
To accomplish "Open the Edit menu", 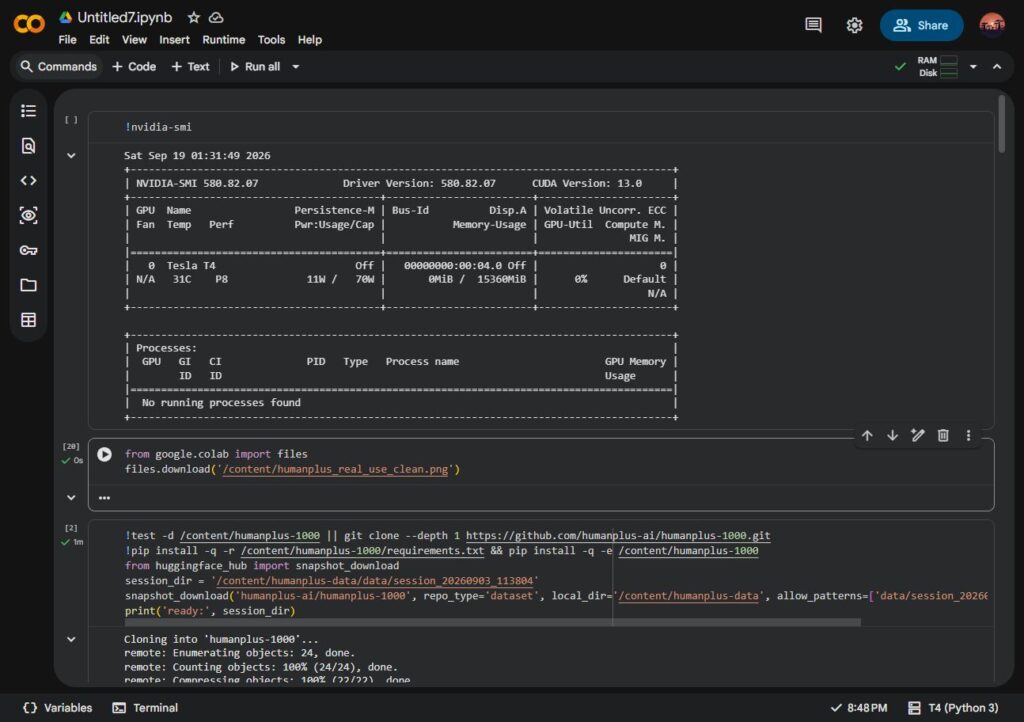I will (x=99, y=40).
